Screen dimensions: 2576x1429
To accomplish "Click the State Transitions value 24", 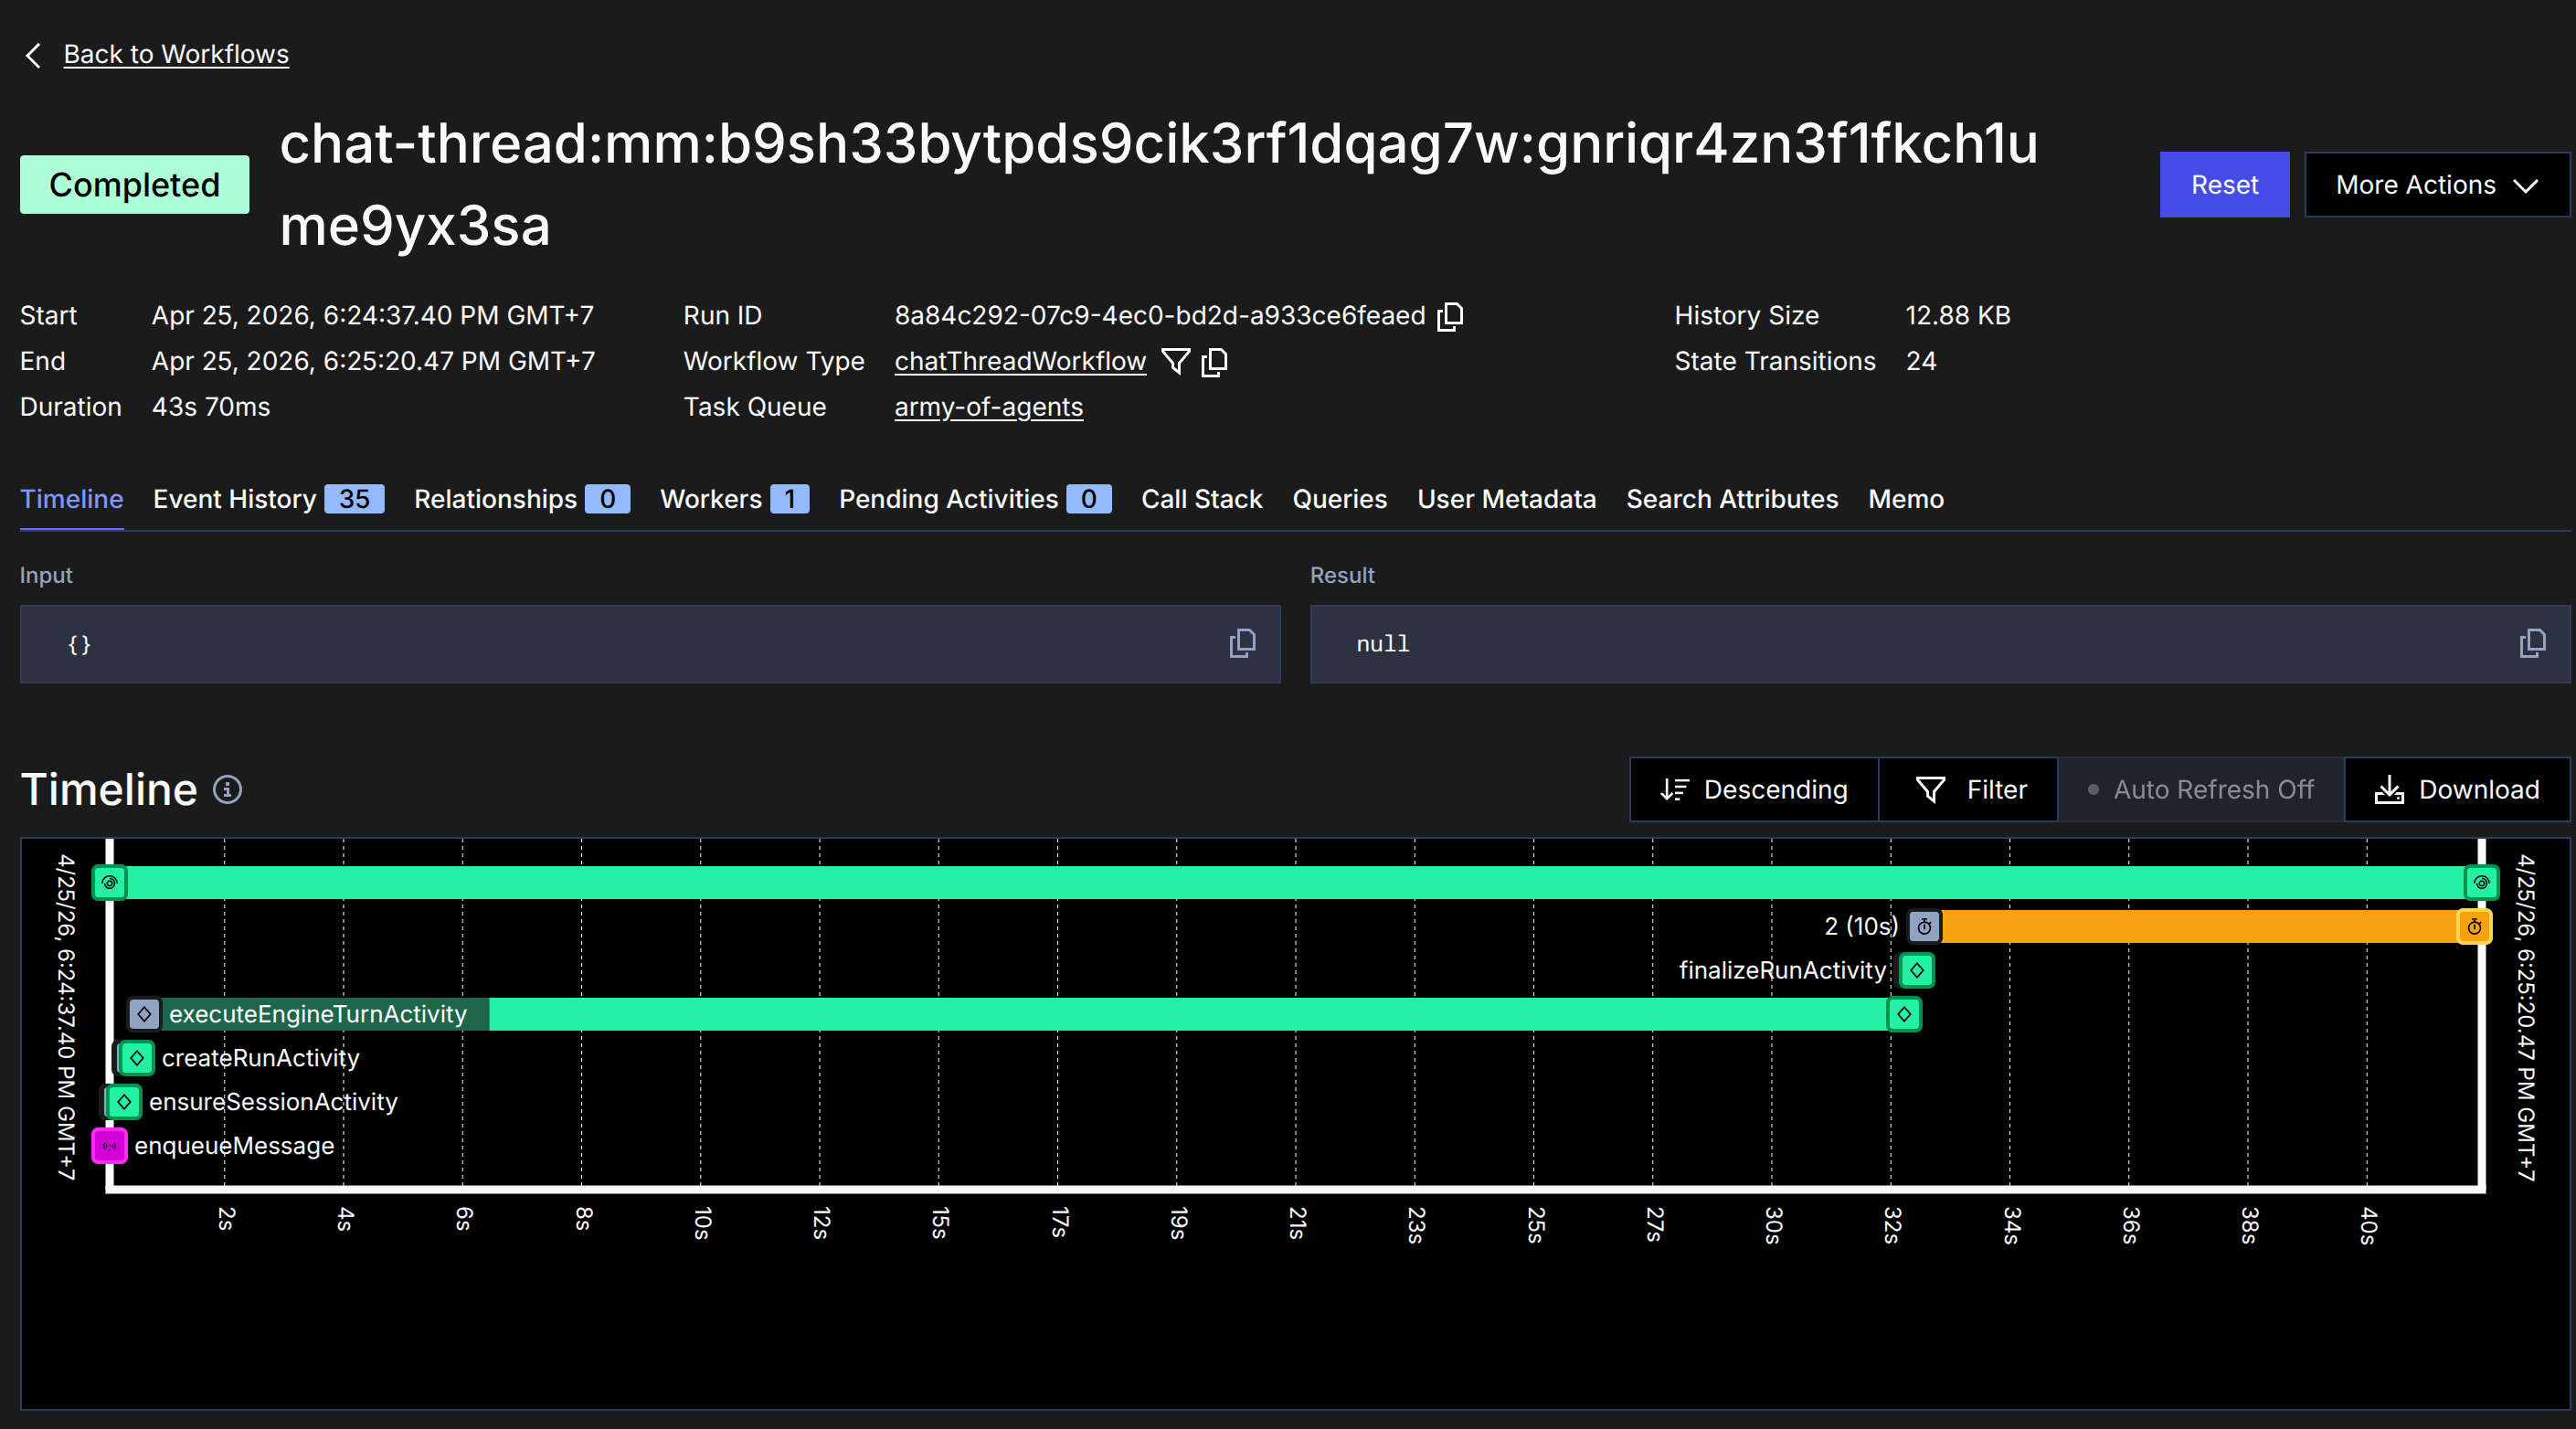I will click(1921, 361).
